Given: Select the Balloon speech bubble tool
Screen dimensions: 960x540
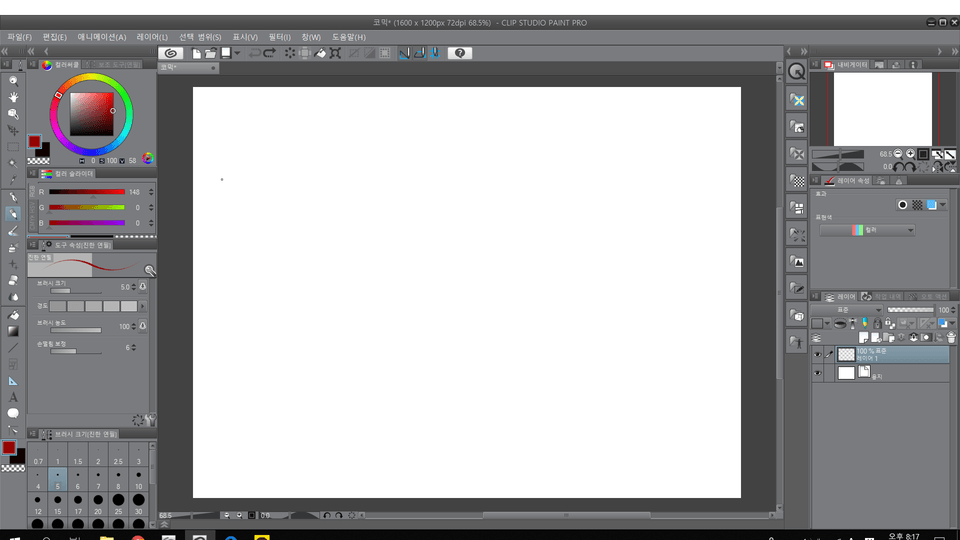Looking at the screenshot, I should tap(13, 413).
